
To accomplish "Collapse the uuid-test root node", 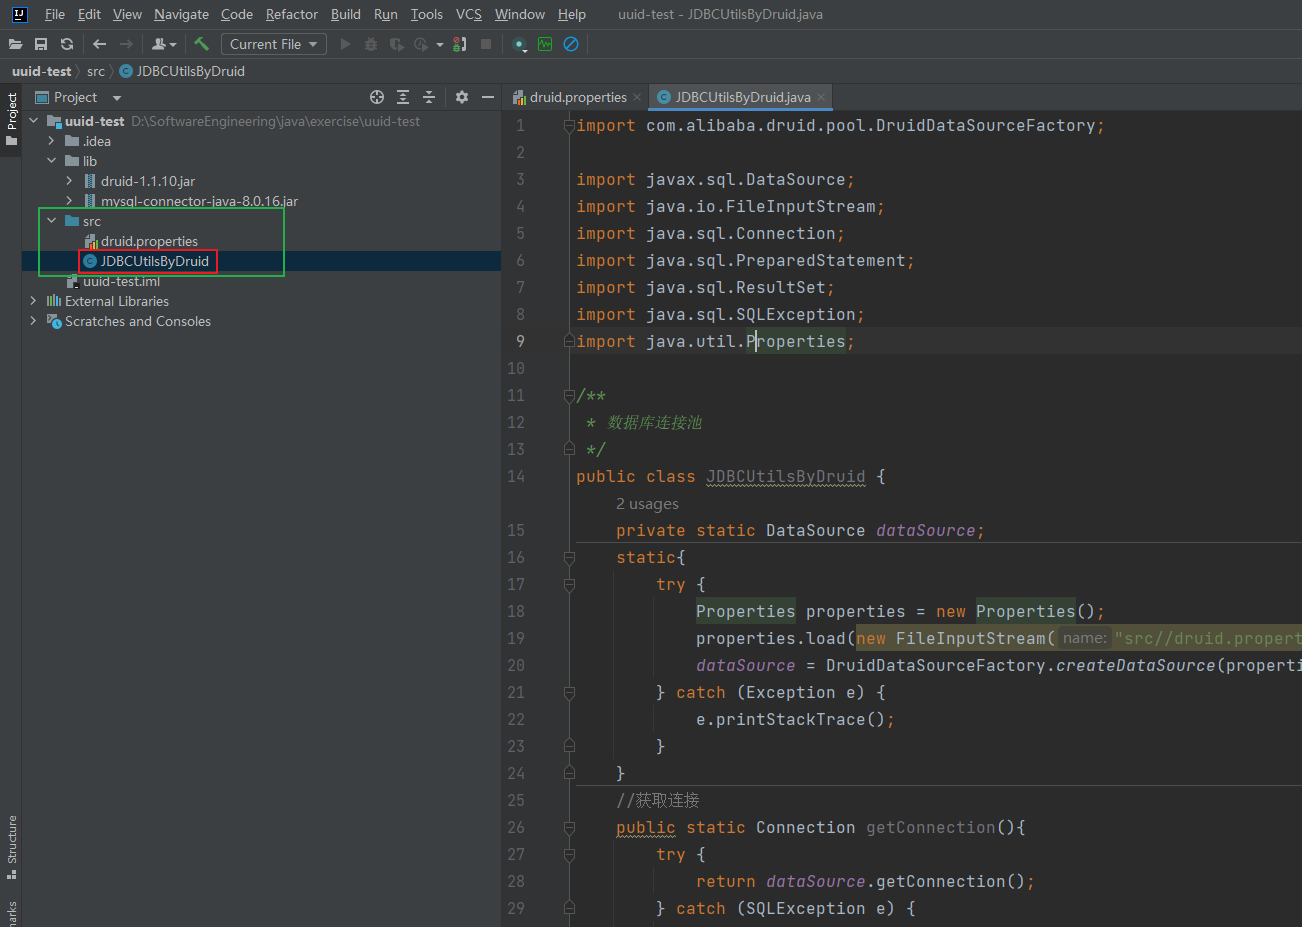I will 33,121.
